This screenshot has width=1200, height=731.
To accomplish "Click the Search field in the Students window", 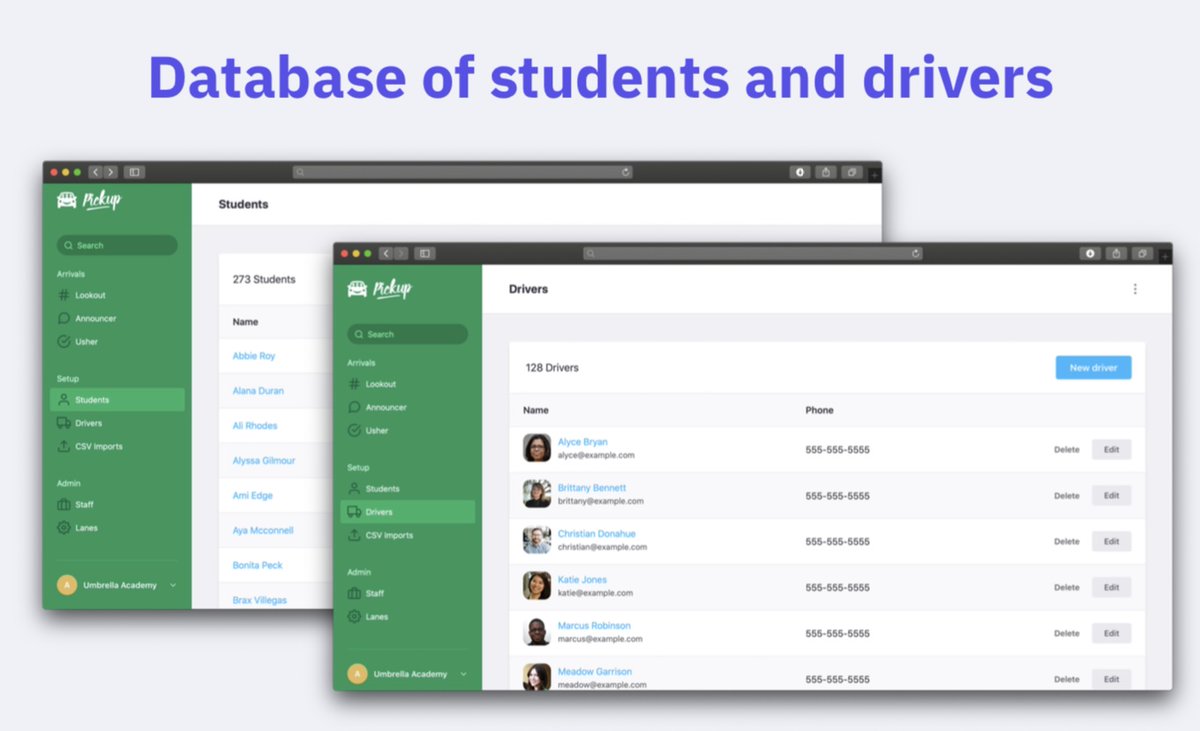I will click(x=117, y=245).
